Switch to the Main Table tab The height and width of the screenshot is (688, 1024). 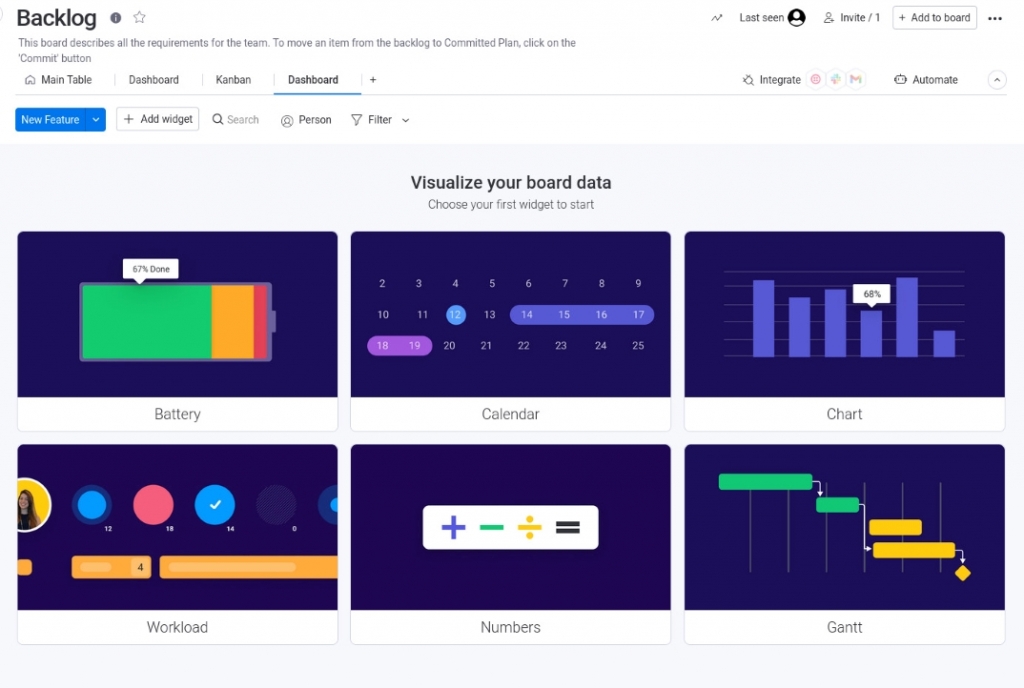(58, 80)
